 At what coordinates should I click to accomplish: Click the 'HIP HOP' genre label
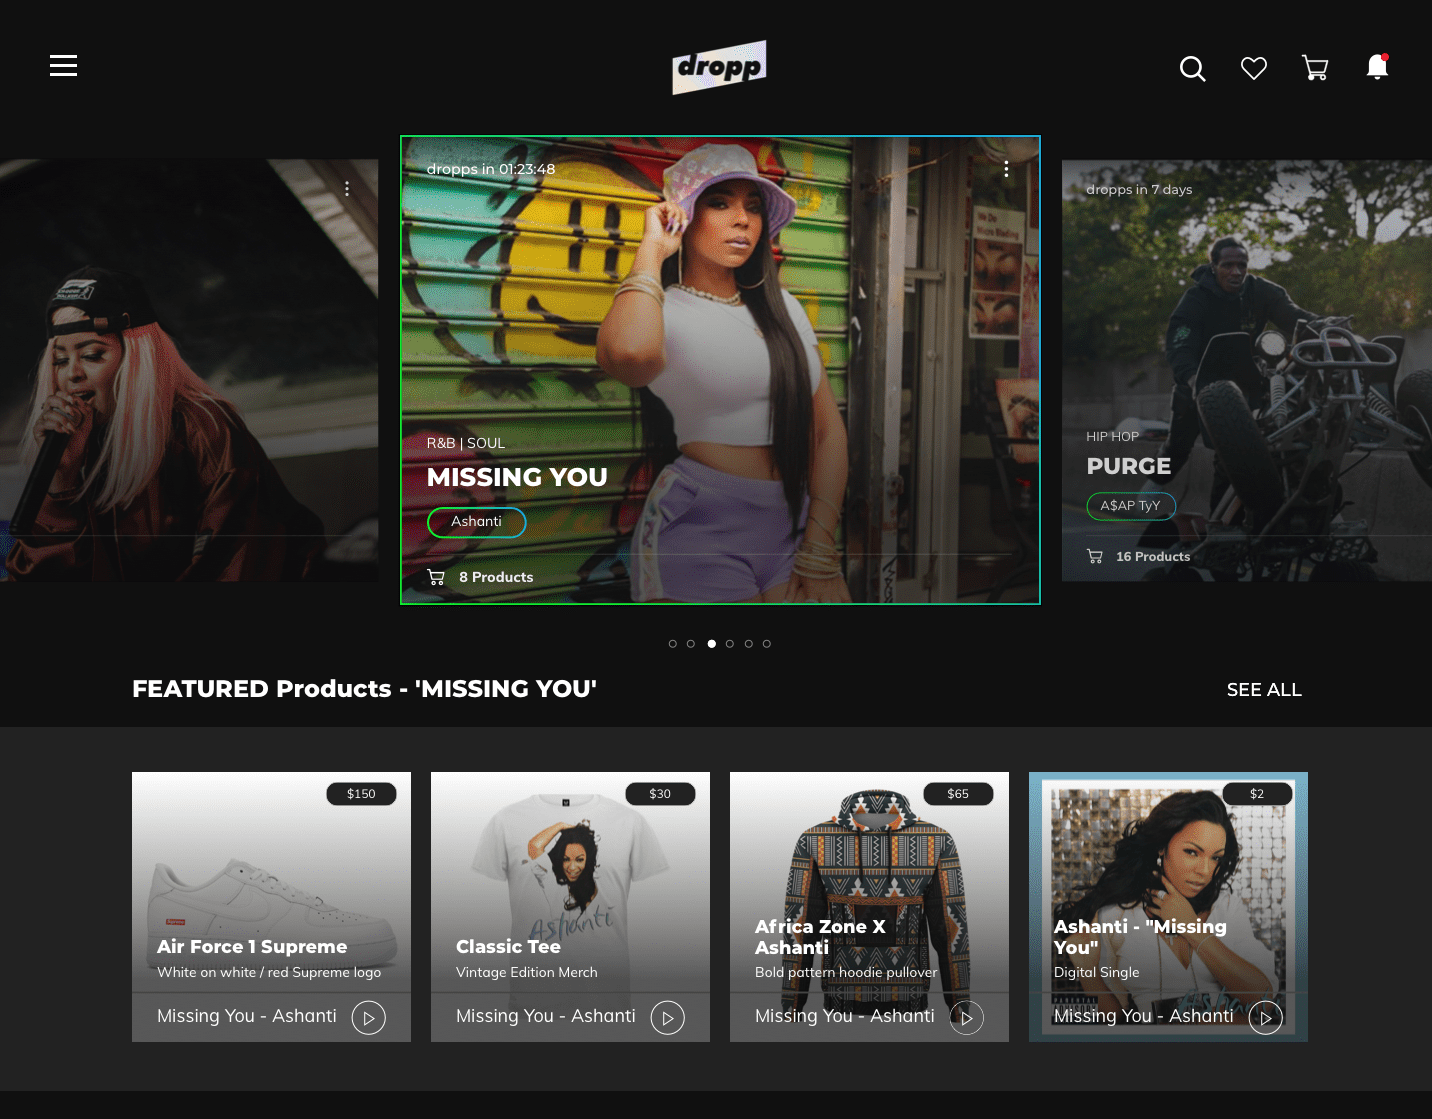pyautogui.click(x=1113, y=437)
